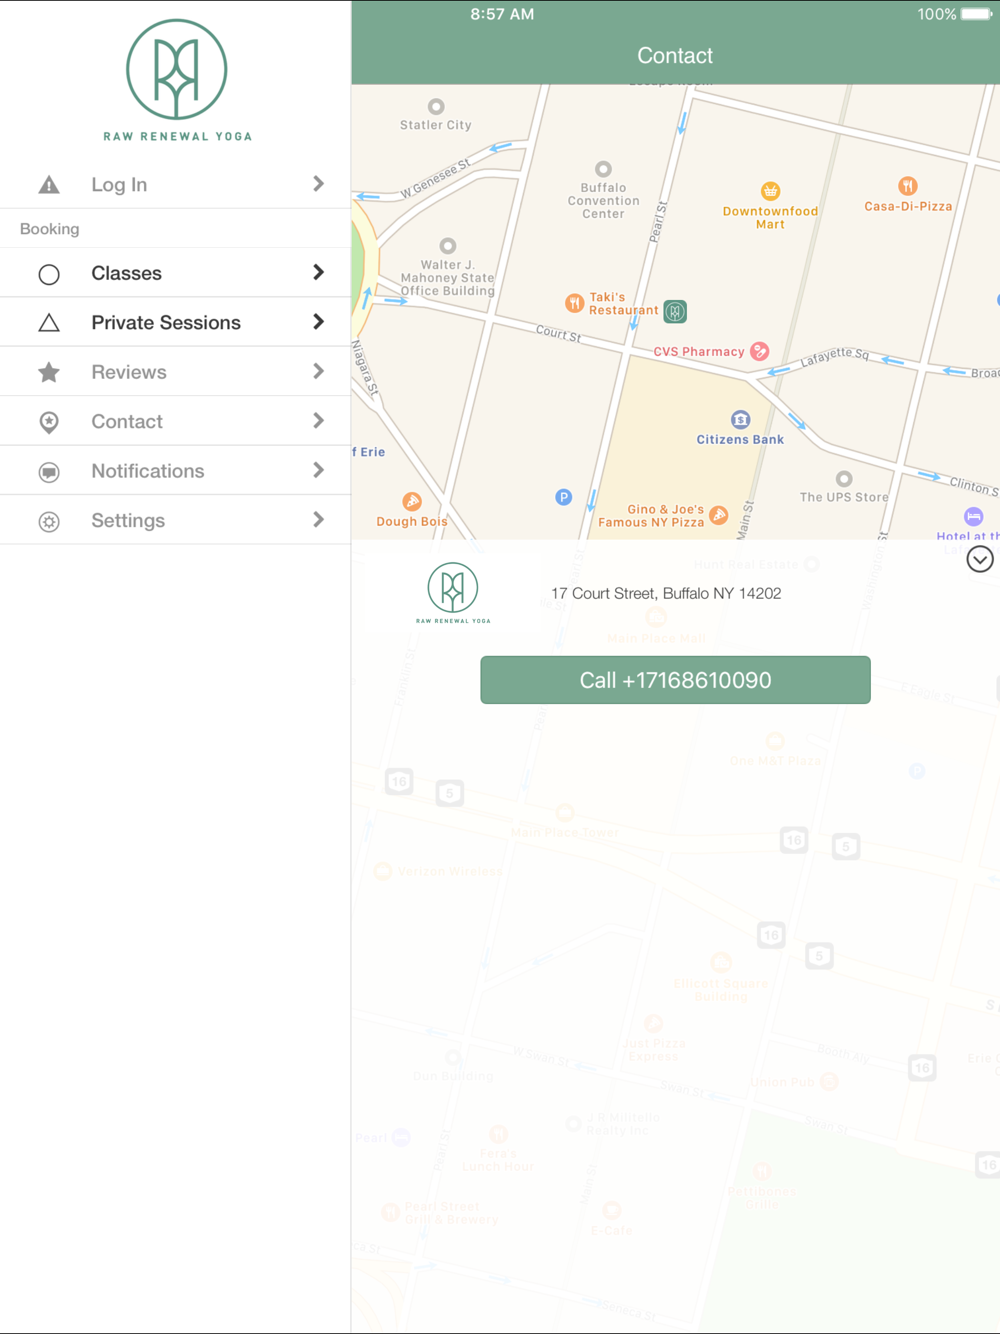This screenshot has height=1334, width=1000.
Task: Open Contact using its right chevron
Action: (x=318, y=421)
